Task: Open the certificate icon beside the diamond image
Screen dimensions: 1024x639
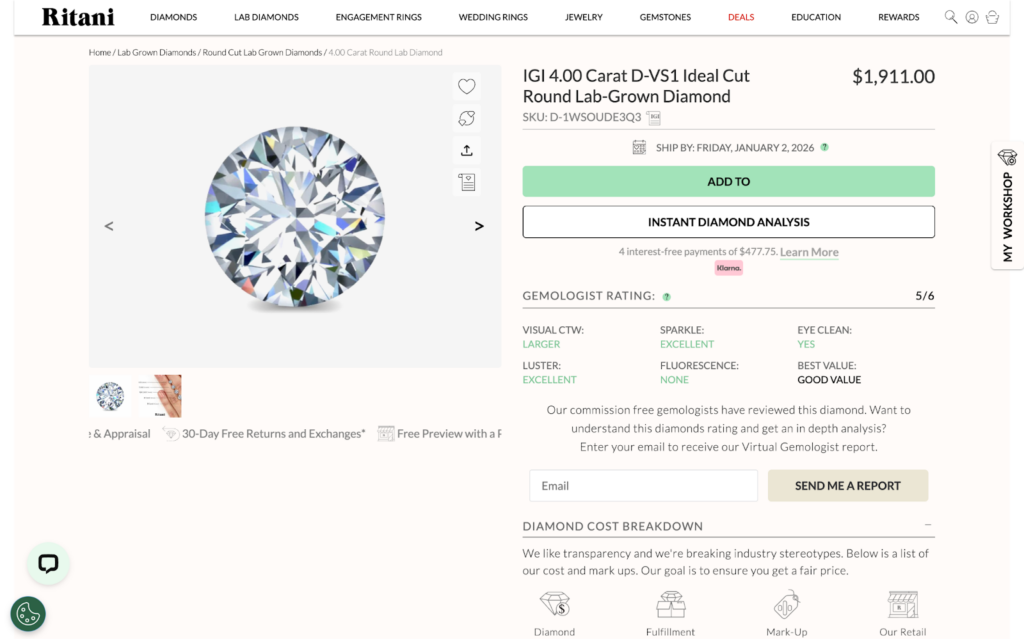Action: point(466,182)
